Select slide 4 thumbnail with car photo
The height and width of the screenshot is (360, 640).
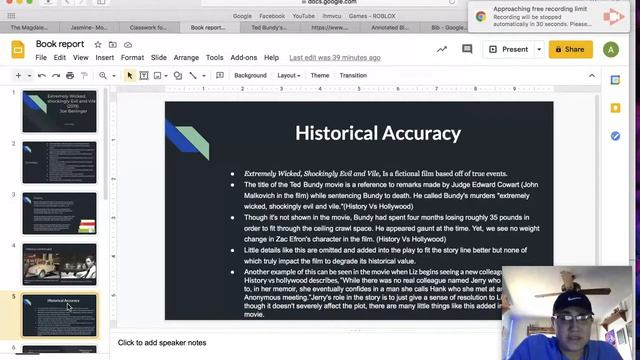tap(60, 264)
